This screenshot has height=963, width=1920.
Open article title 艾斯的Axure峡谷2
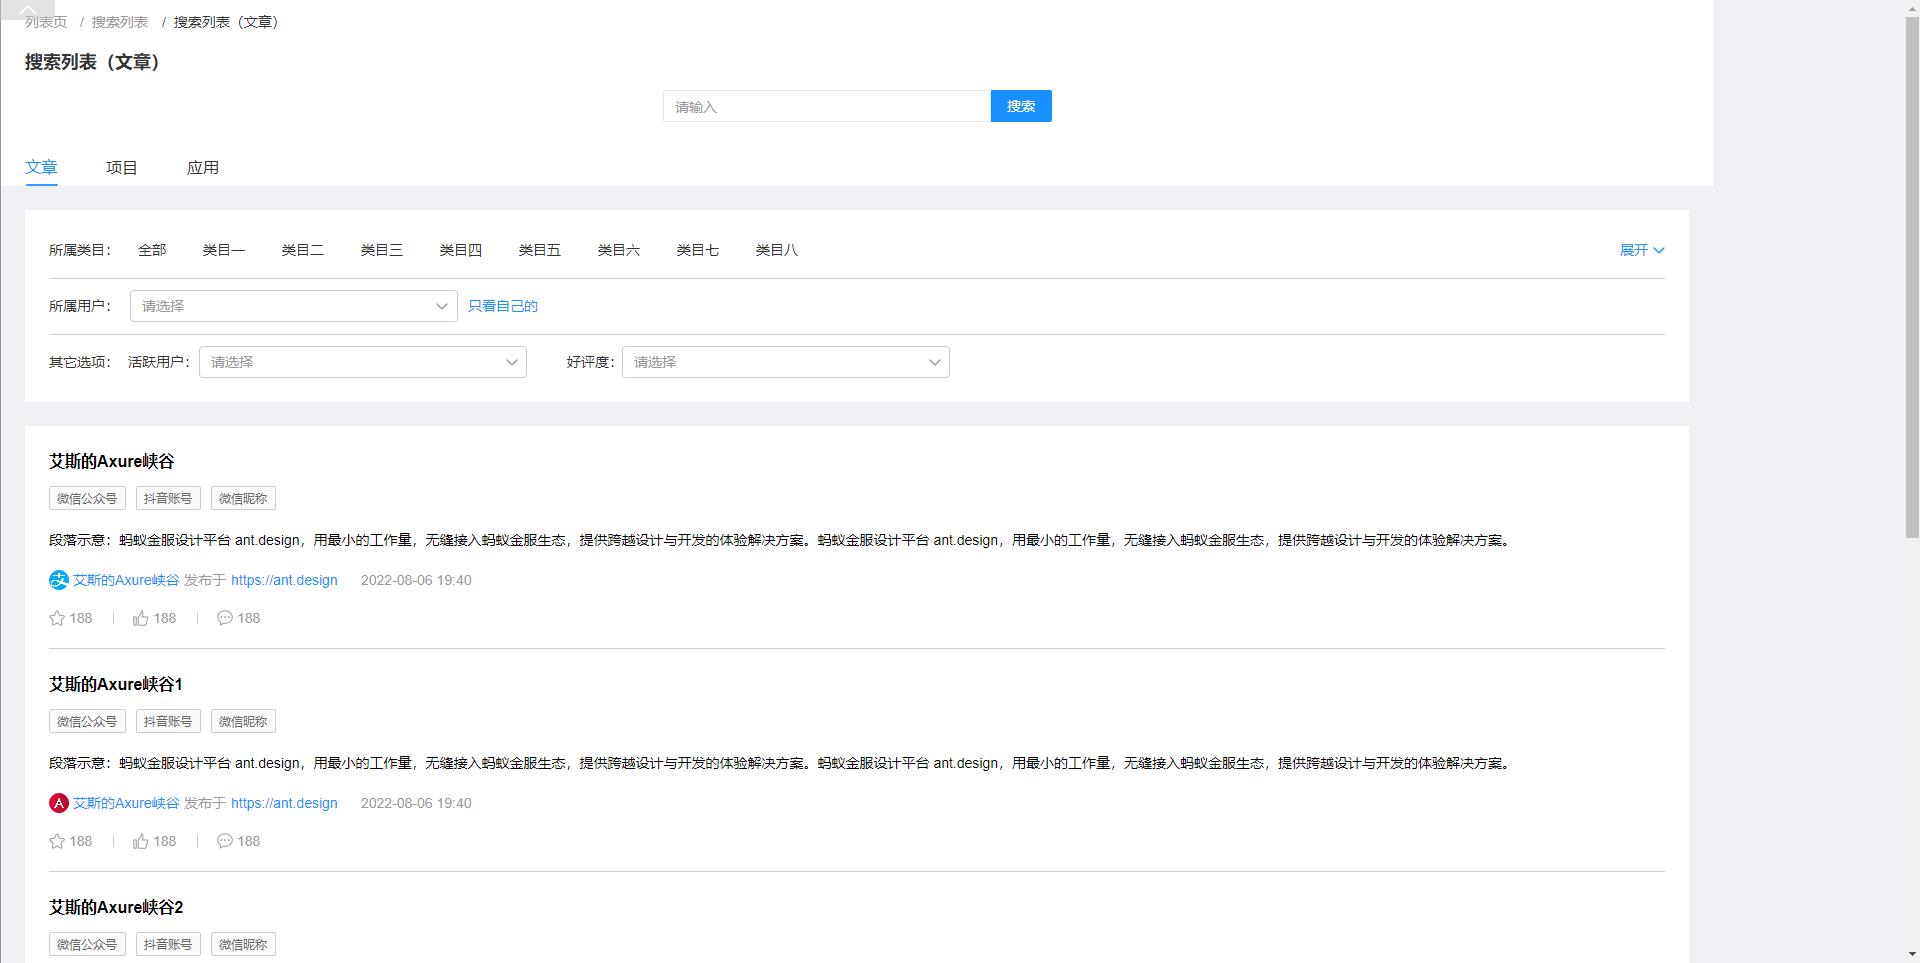[116, 907]
